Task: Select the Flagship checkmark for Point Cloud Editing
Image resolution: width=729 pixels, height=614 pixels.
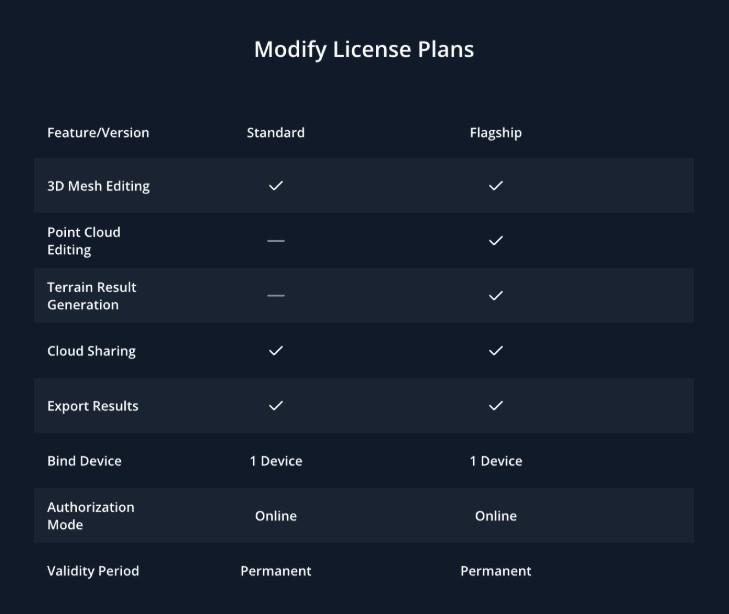Action: (496, 241)
